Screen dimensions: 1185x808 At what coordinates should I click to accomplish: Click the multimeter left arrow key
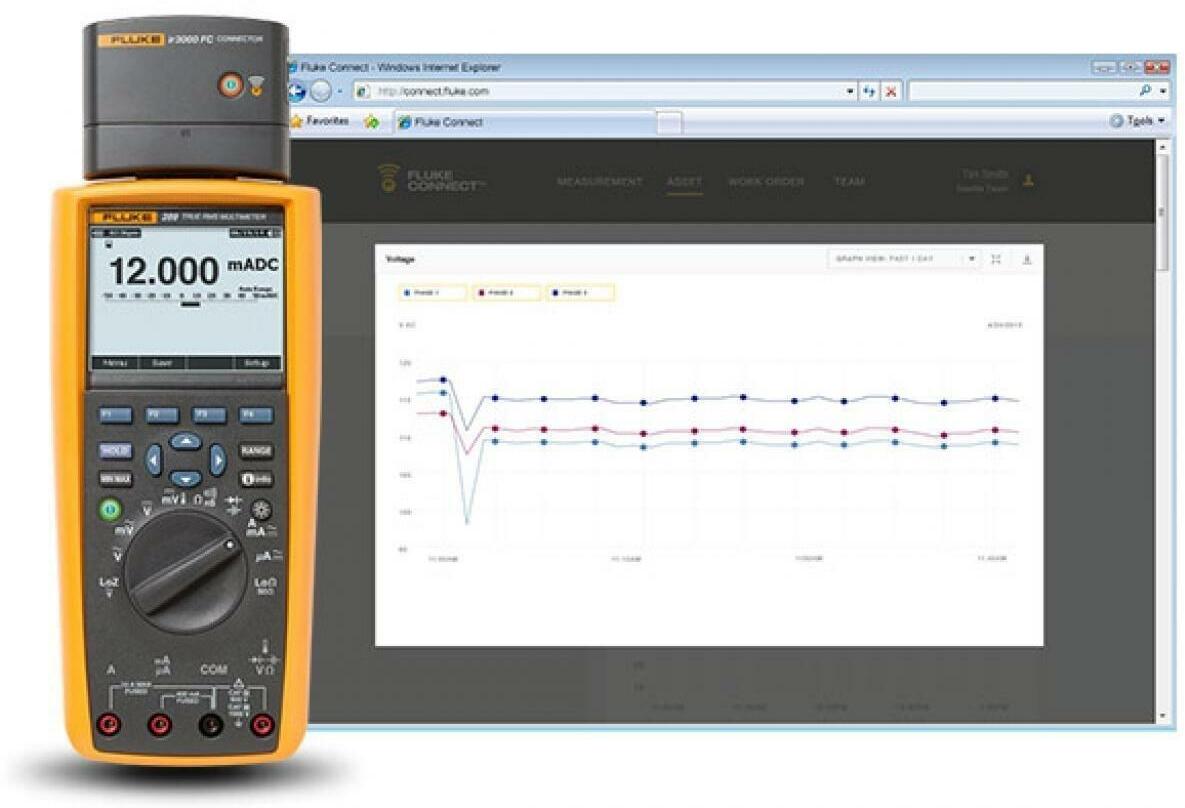click(153, 459)
